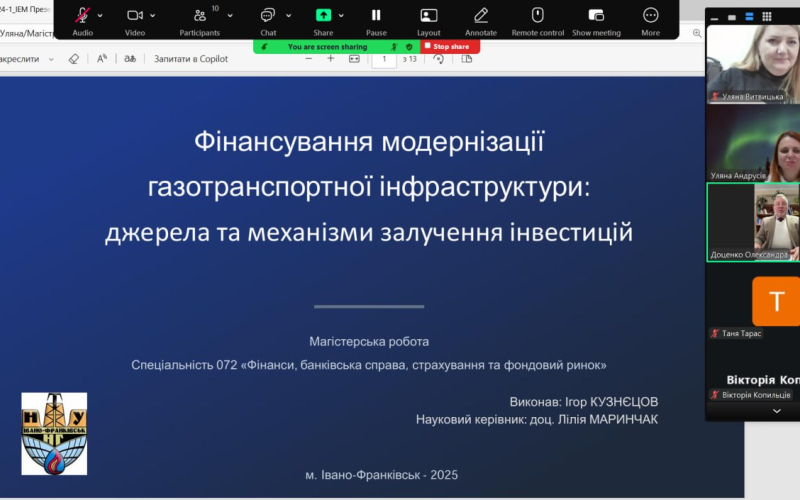Pause the screen share
Viewport: 800px width, 500px height.
pyautogui.click(x=376, y=16)
